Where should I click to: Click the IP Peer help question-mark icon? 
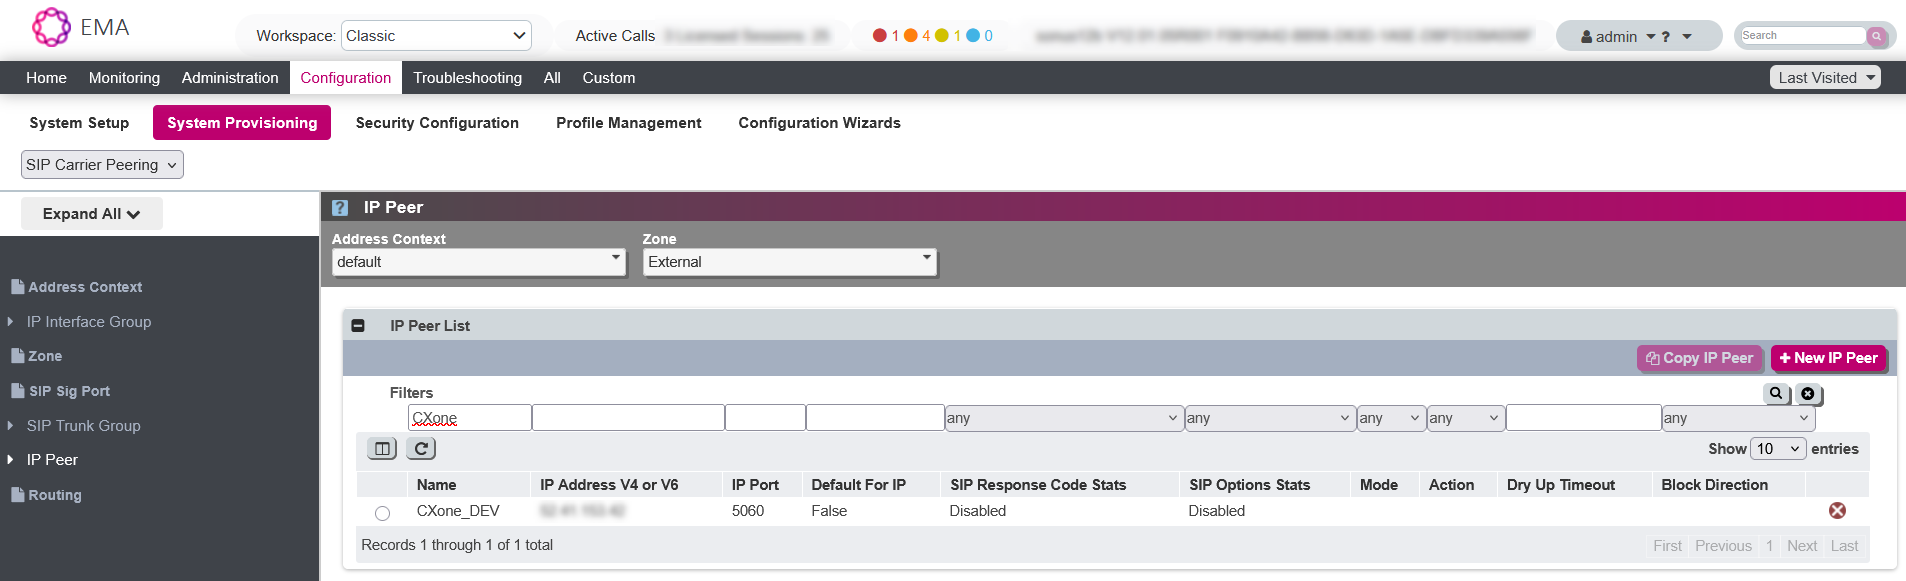[340, 208]
